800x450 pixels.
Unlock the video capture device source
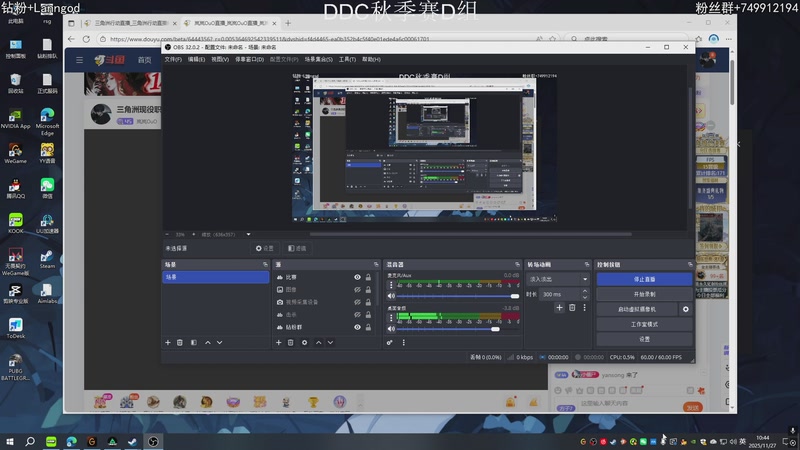[368, 302]
